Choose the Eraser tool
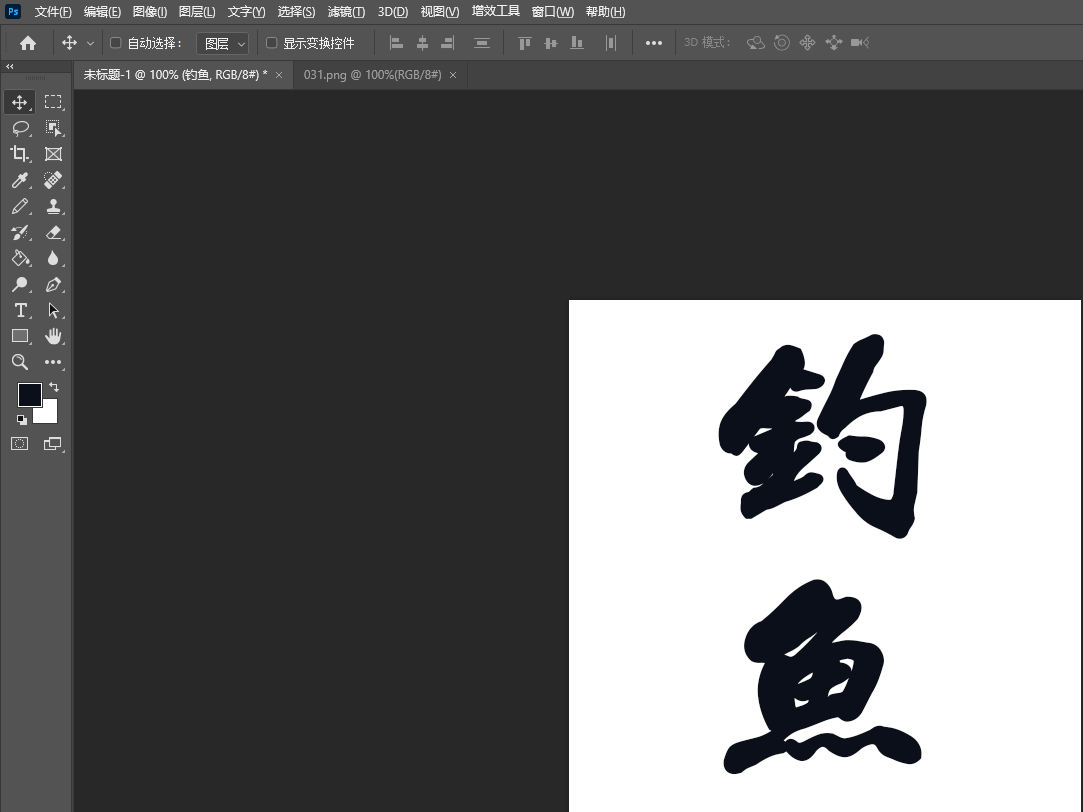The width and height of the screenshot is (1083, 812). 53,232
